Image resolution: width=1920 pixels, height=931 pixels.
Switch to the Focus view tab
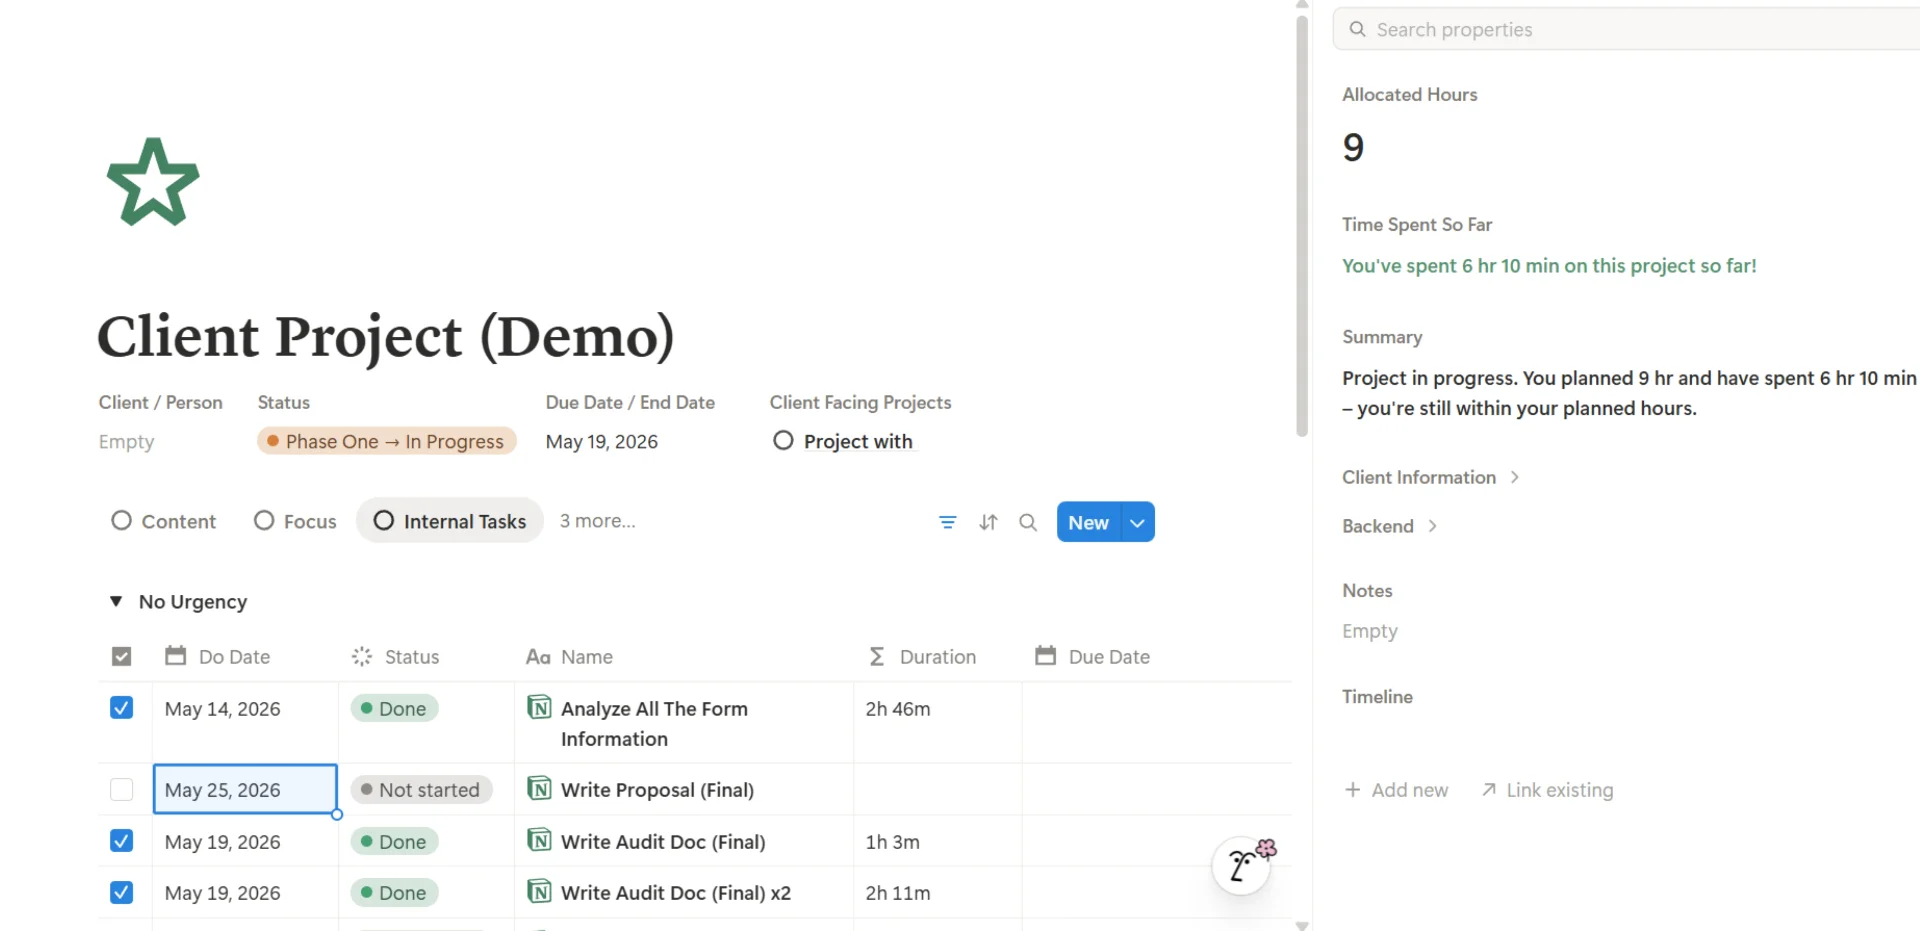click(x=296, y=521)
